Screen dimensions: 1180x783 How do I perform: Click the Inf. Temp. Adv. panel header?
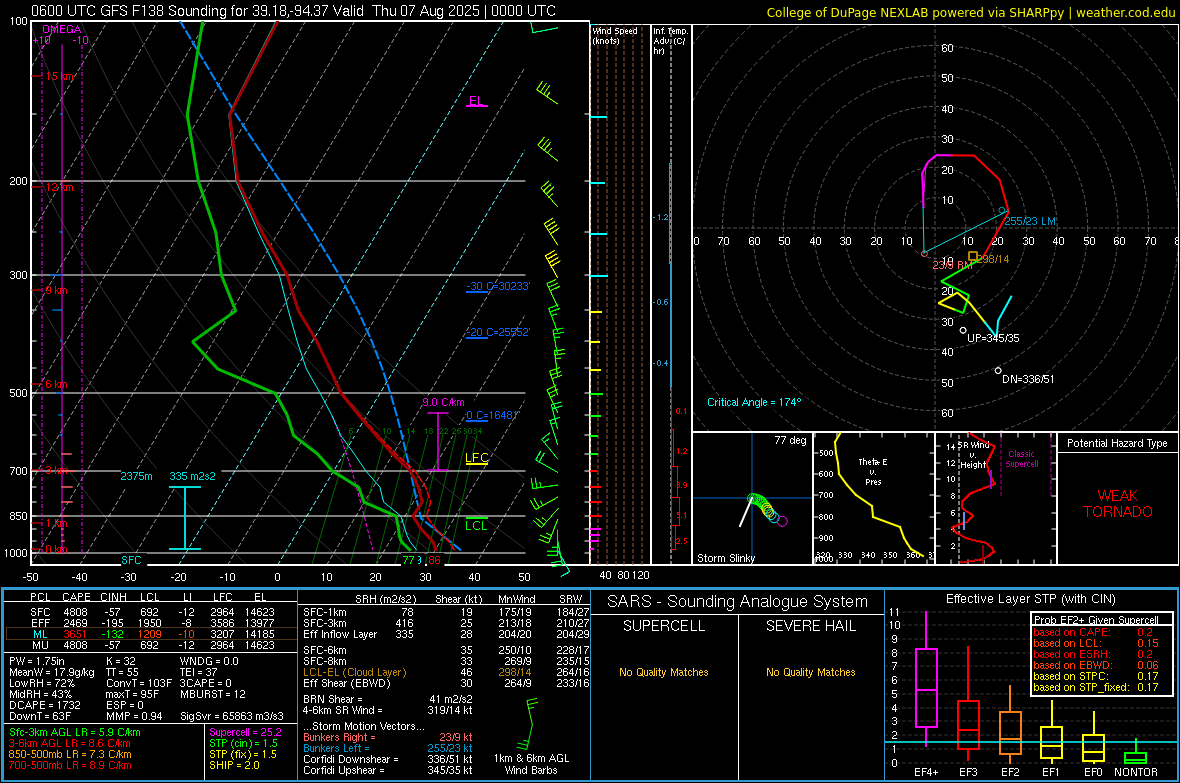pos(670,41)
